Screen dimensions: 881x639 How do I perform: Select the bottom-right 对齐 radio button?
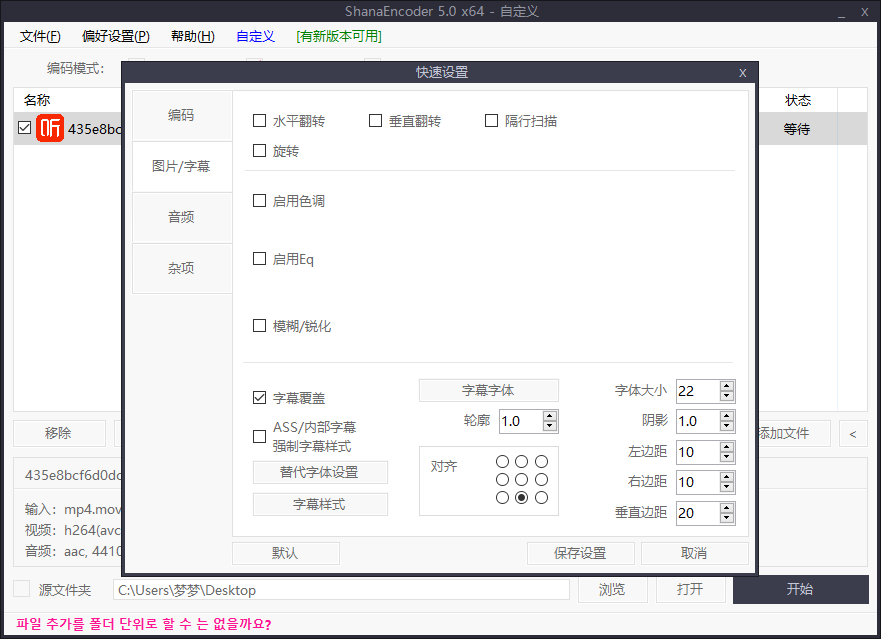tap(541, 497)
